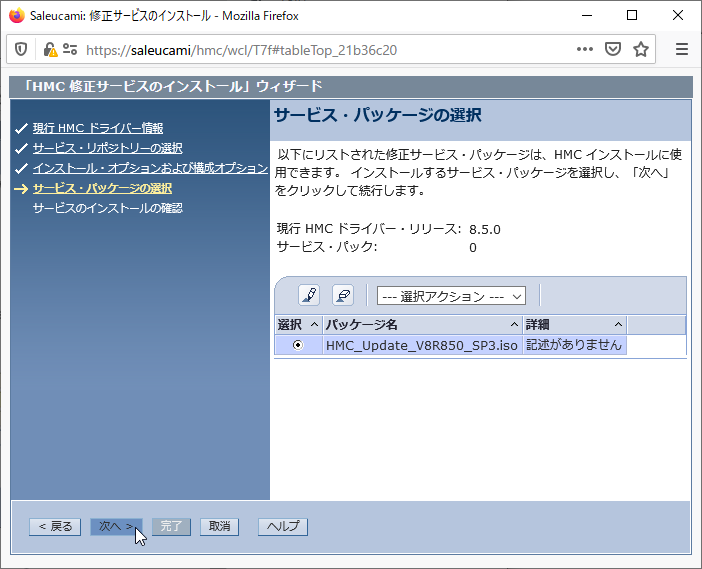Select the HMC_Update_V8R850_SP3.iso radio button

pos(297,345)
